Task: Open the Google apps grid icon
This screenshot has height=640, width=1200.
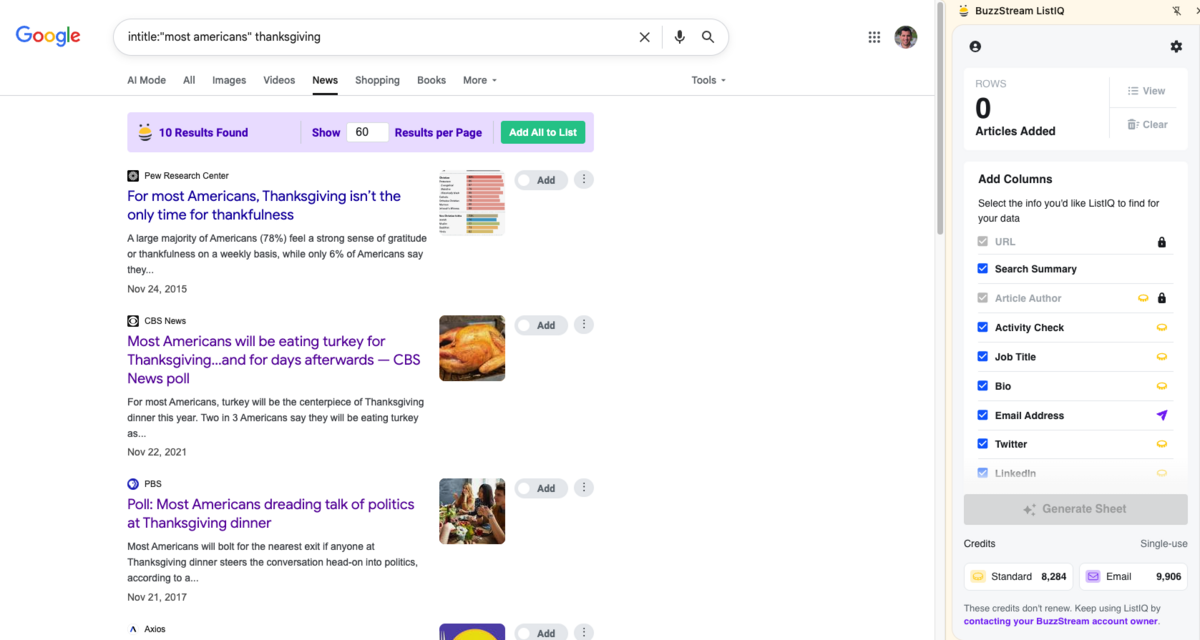Action: click(x=874, y=37)
